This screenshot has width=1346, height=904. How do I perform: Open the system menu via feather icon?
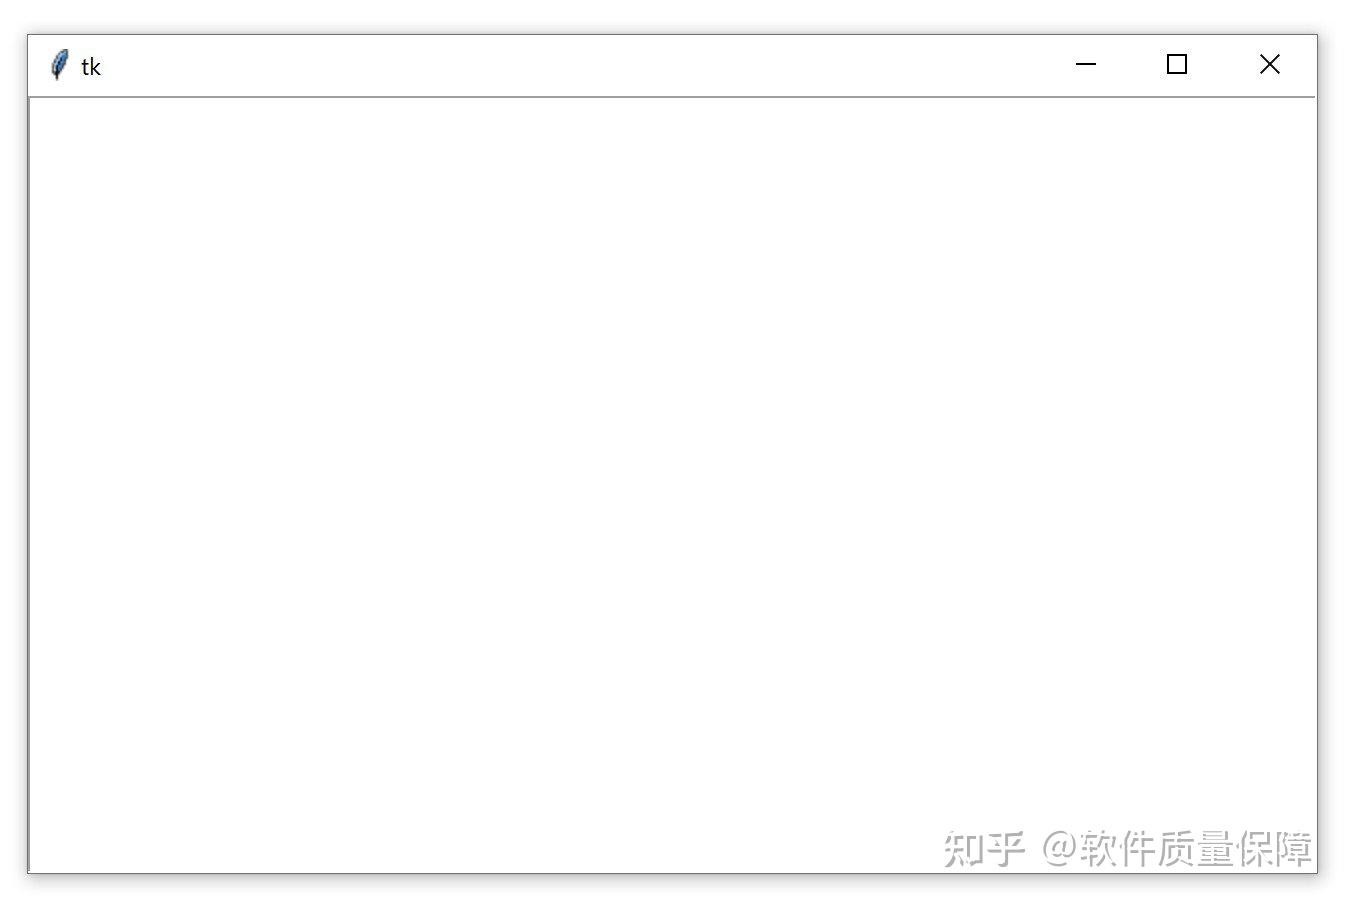pyautogui.click(x=60, y=65)
